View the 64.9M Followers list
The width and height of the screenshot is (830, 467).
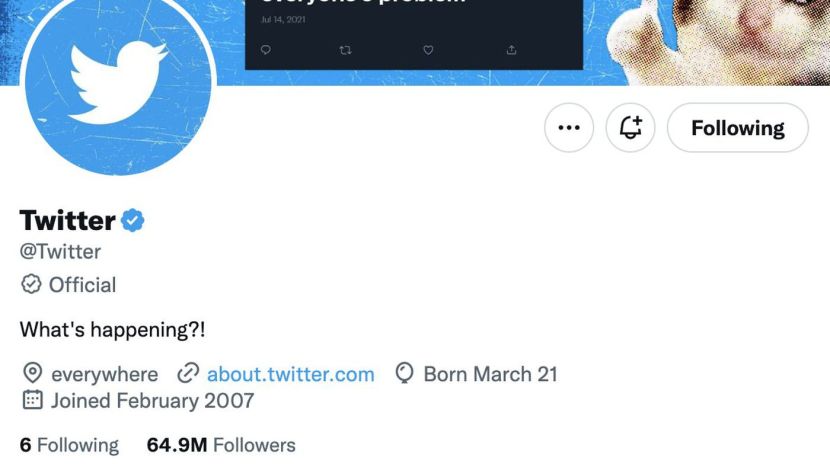point(221,445)
